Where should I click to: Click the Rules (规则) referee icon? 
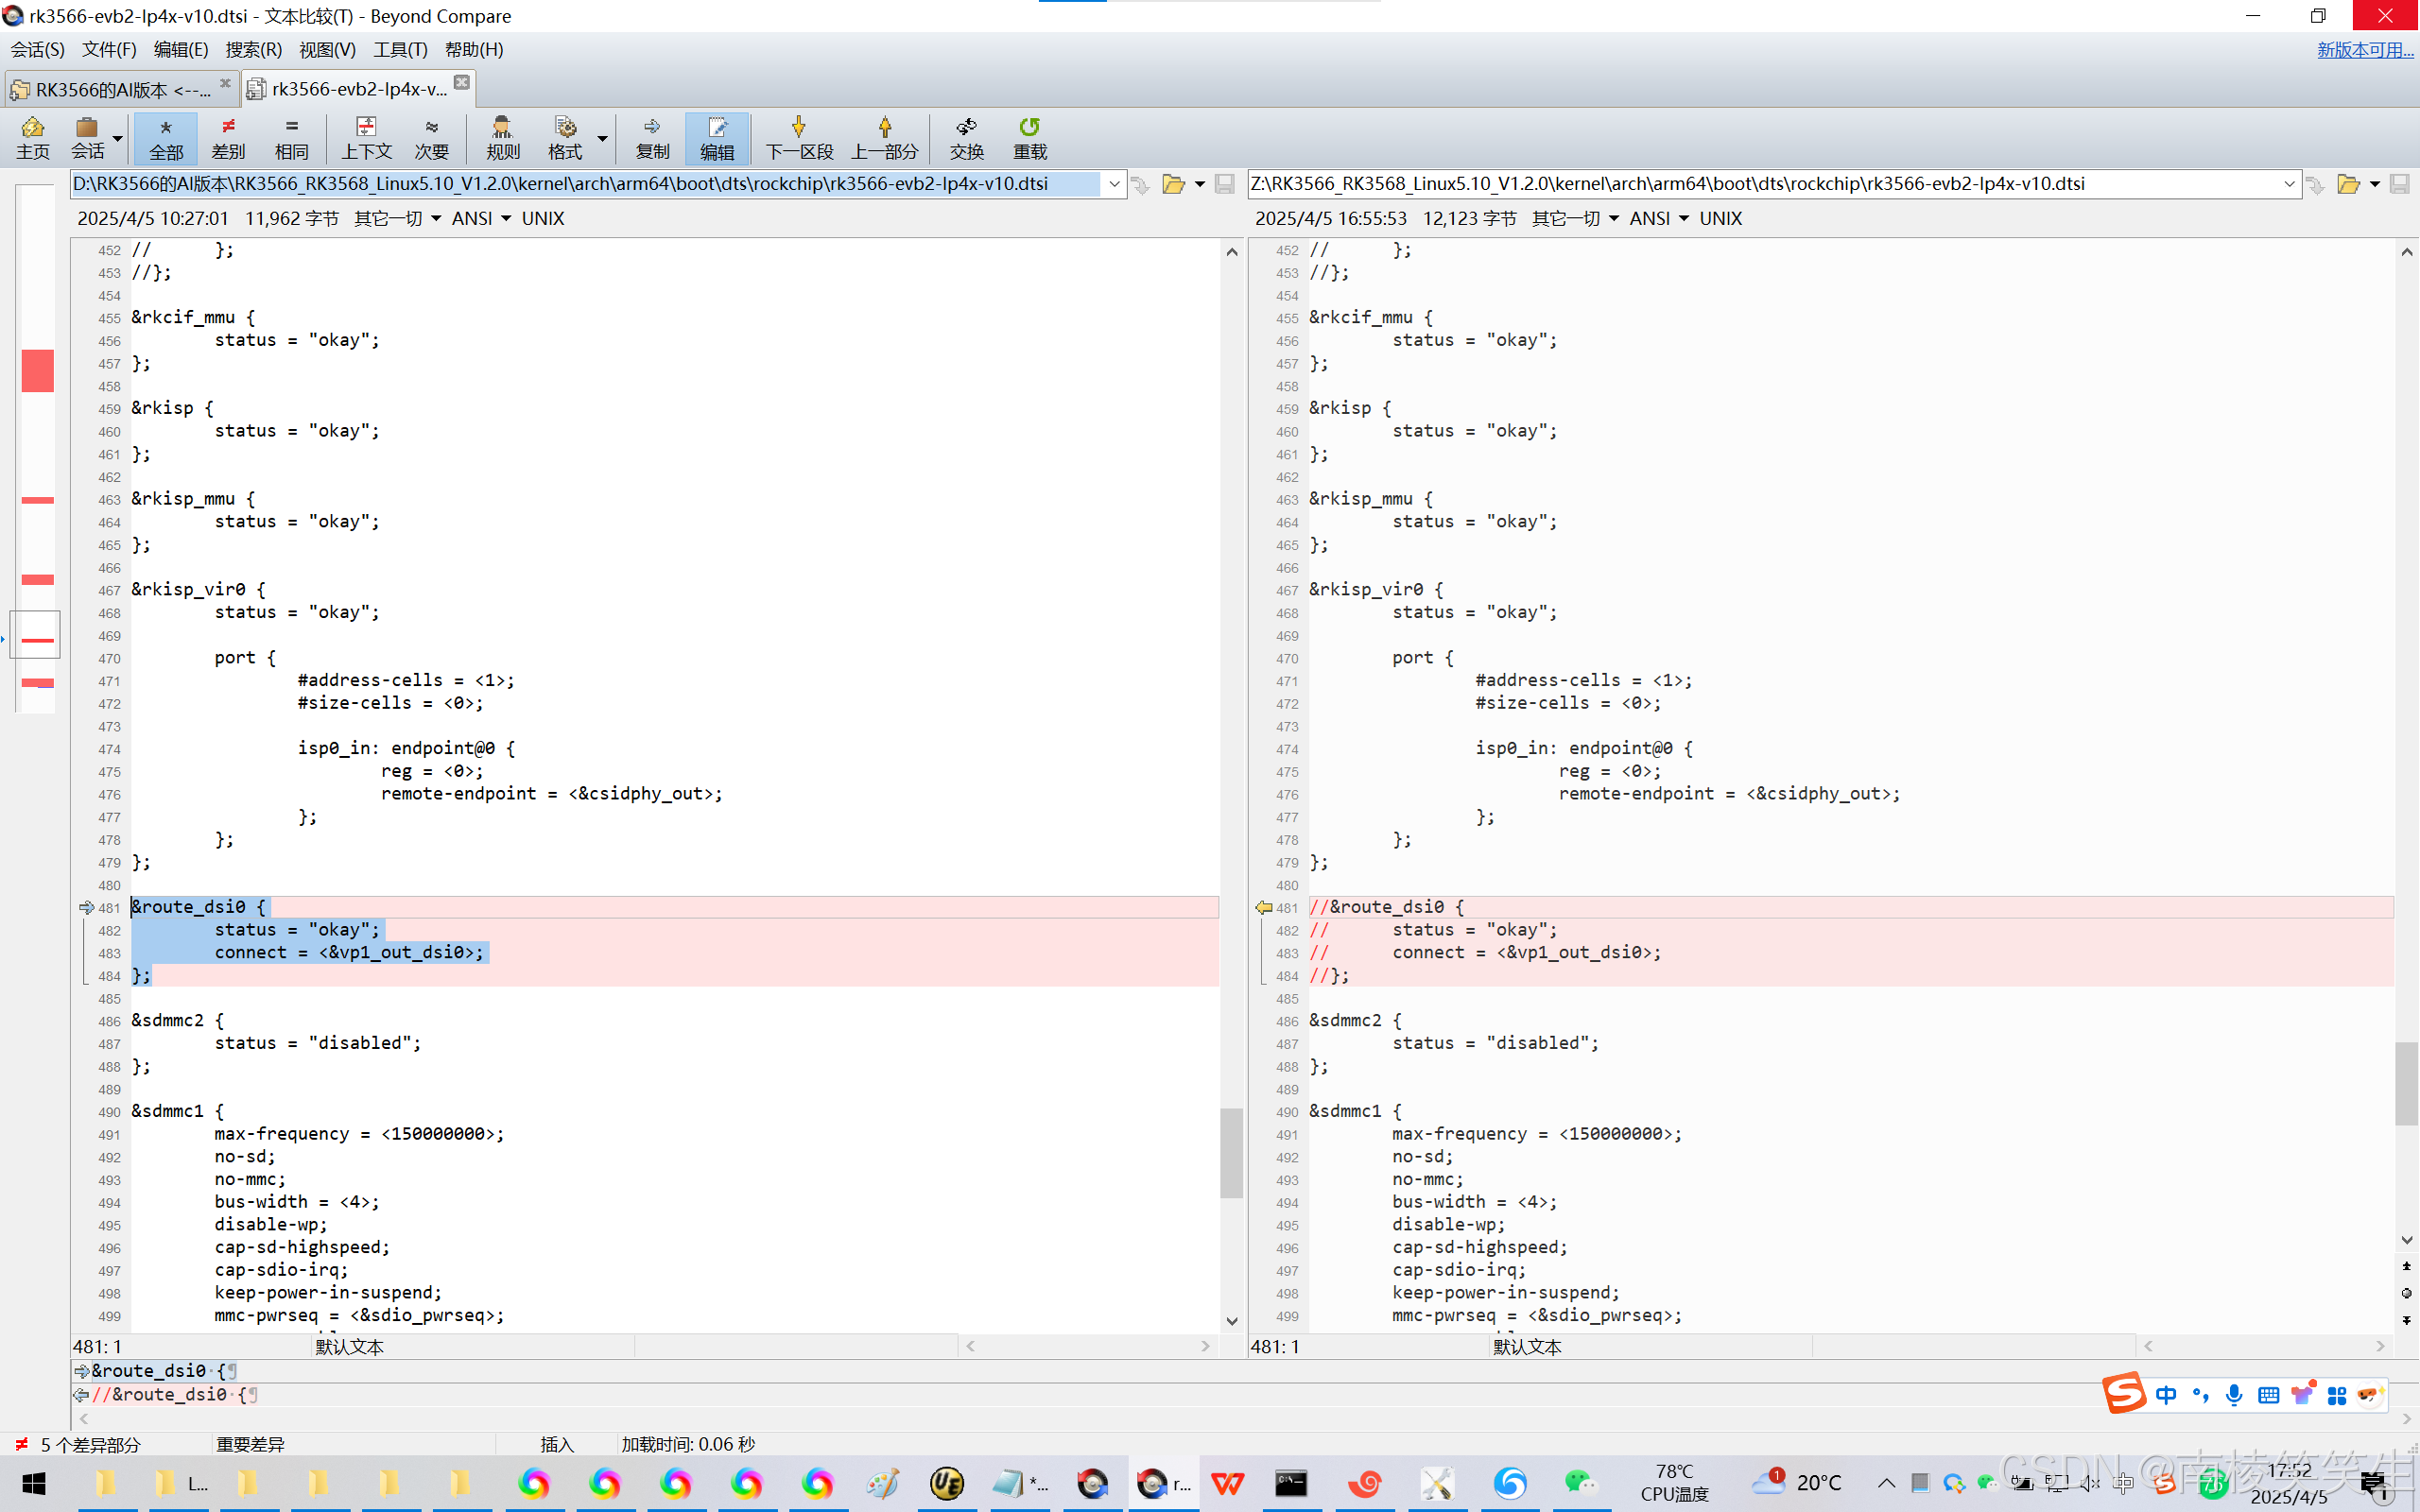click(502, 137)
